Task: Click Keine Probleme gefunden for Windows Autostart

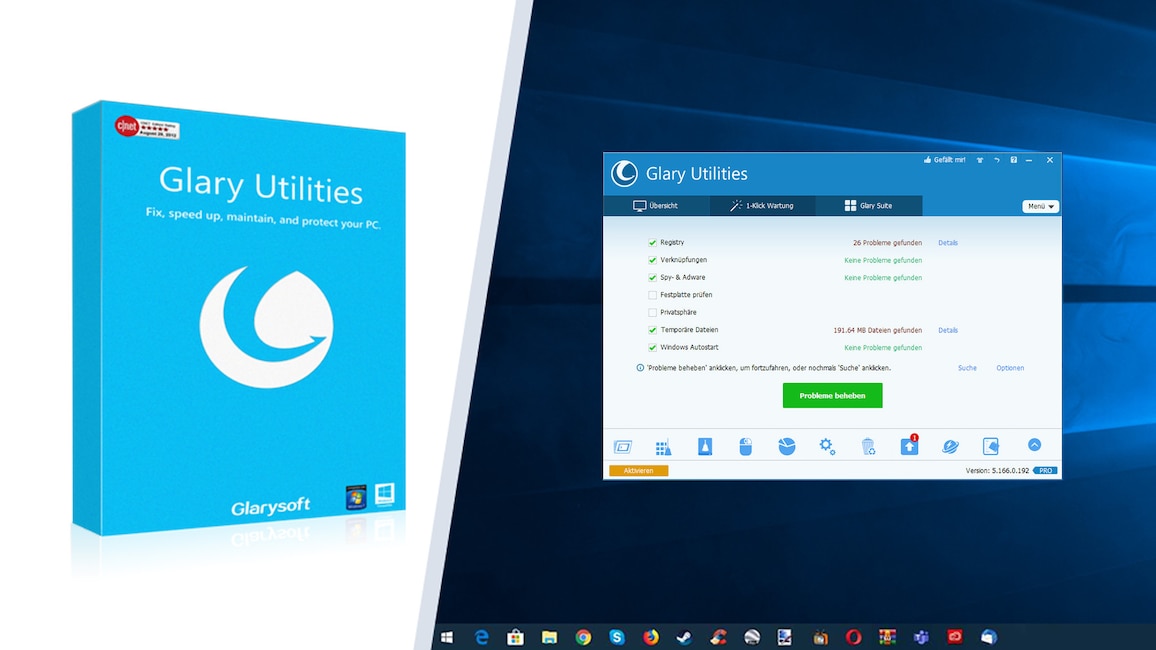Action: point(883,347)
